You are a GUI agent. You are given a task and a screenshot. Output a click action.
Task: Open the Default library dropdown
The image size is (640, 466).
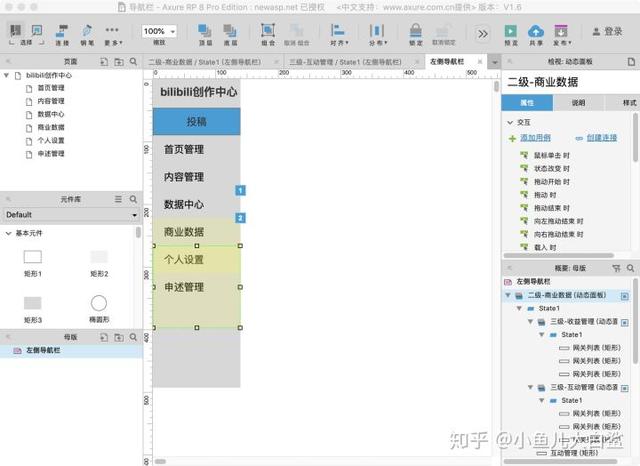tap(70, 215)
